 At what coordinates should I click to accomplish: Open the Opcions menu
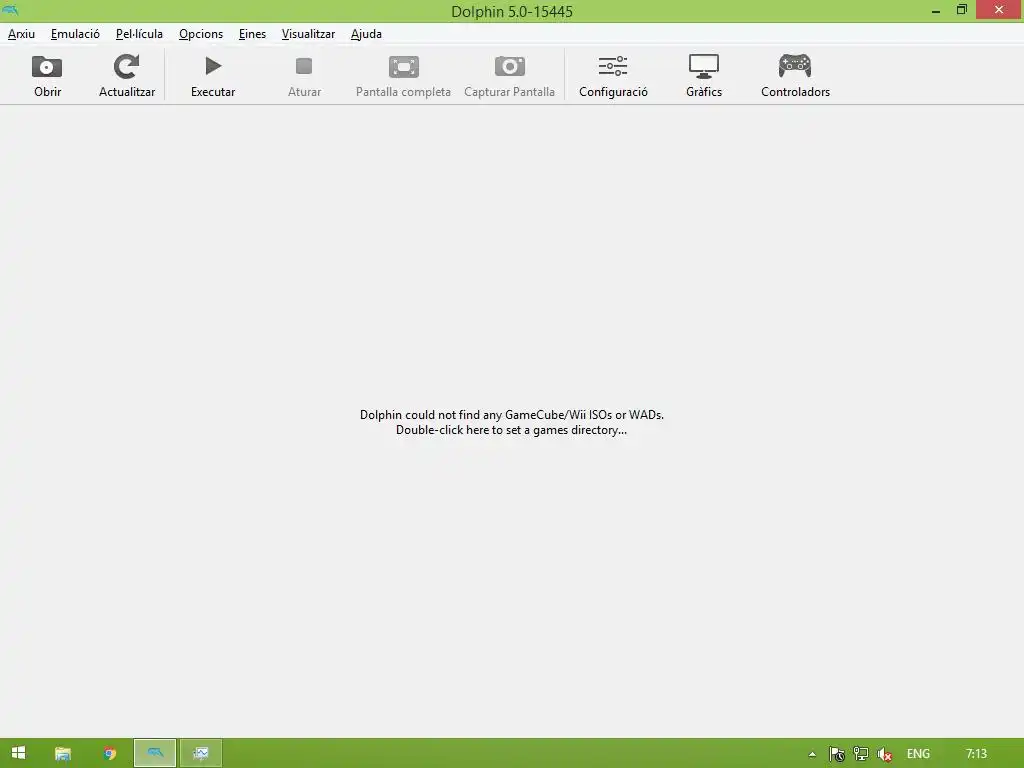(201, 34)
